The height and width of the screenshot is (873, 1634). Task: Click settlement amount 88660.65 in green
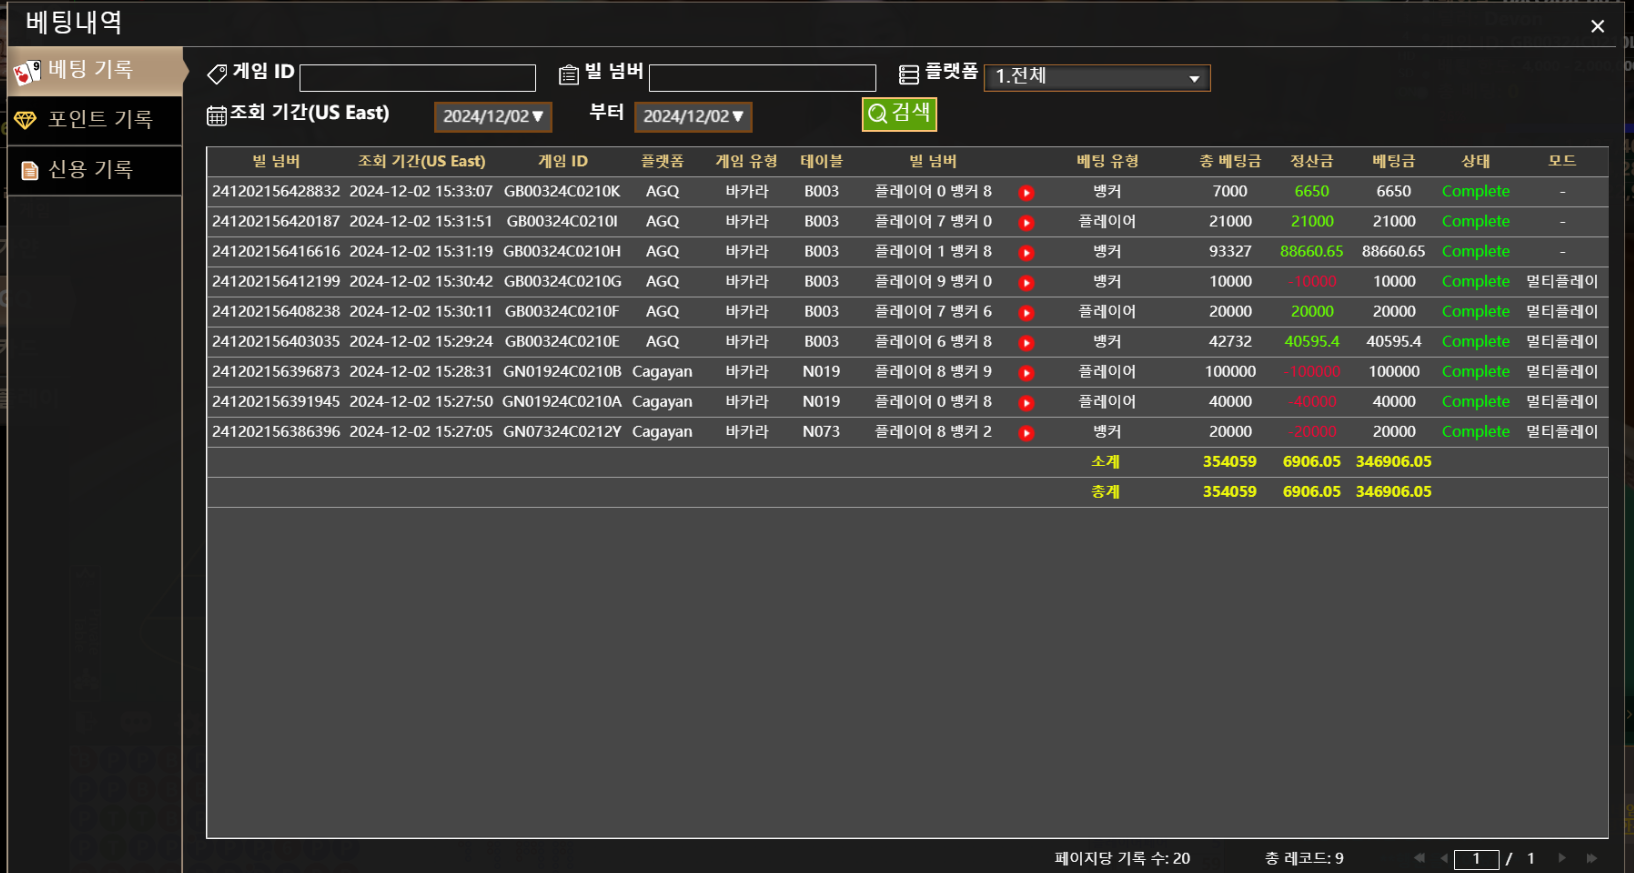point(1311,251)
